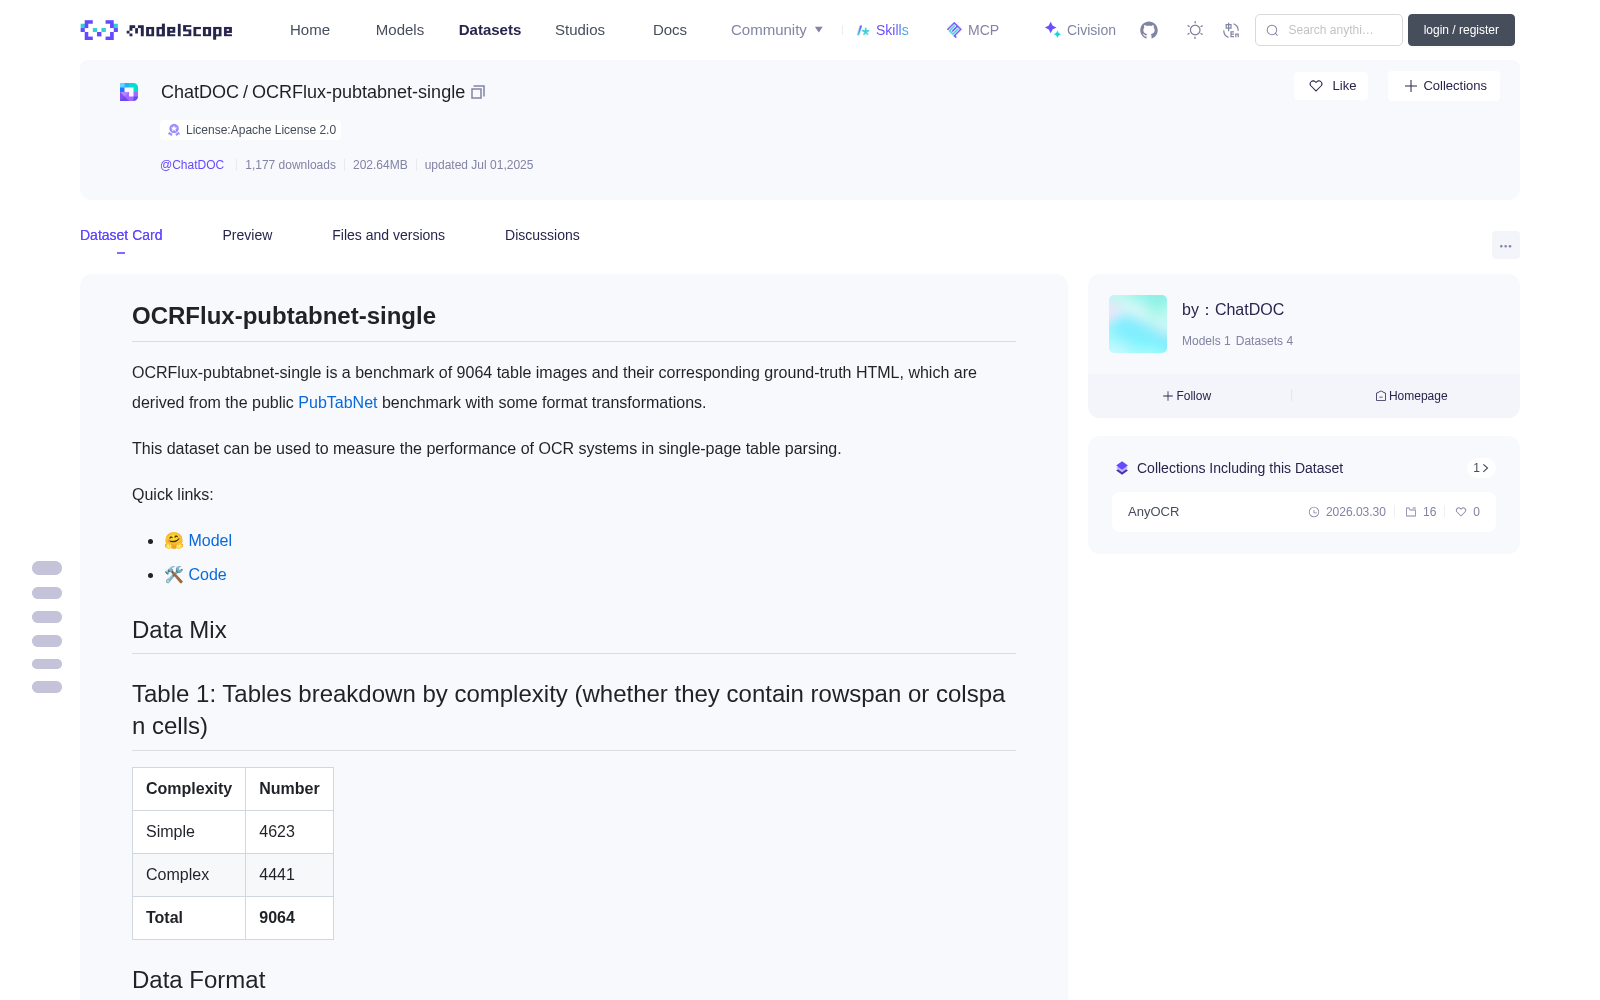Click the ChatDOC author gradient thumbnail

click(x=1138, y=324)
